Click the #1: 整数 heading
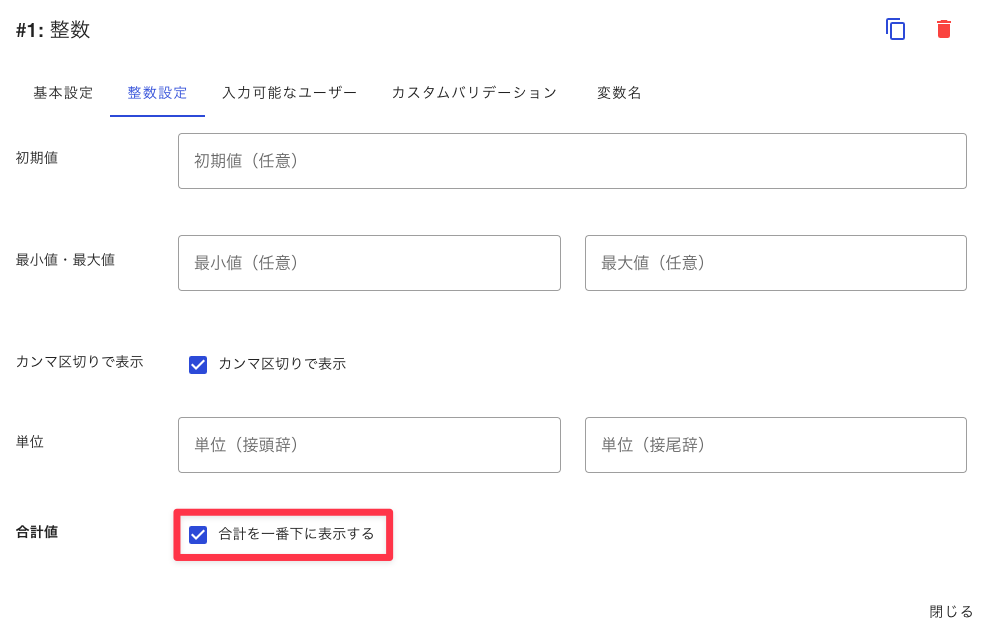The height and width of the screenshot is (634, 989). click(x=53, y=30)
